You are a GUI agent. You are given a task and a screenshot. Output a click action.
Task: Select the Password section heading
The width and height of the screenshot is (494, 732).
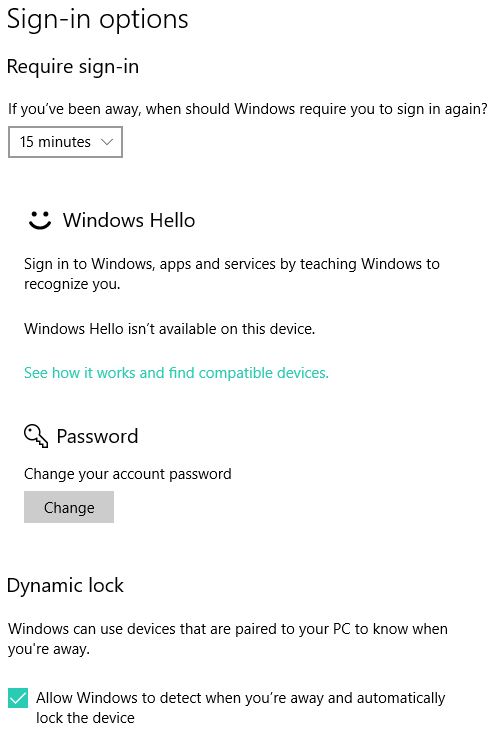[x=97, y=436]
